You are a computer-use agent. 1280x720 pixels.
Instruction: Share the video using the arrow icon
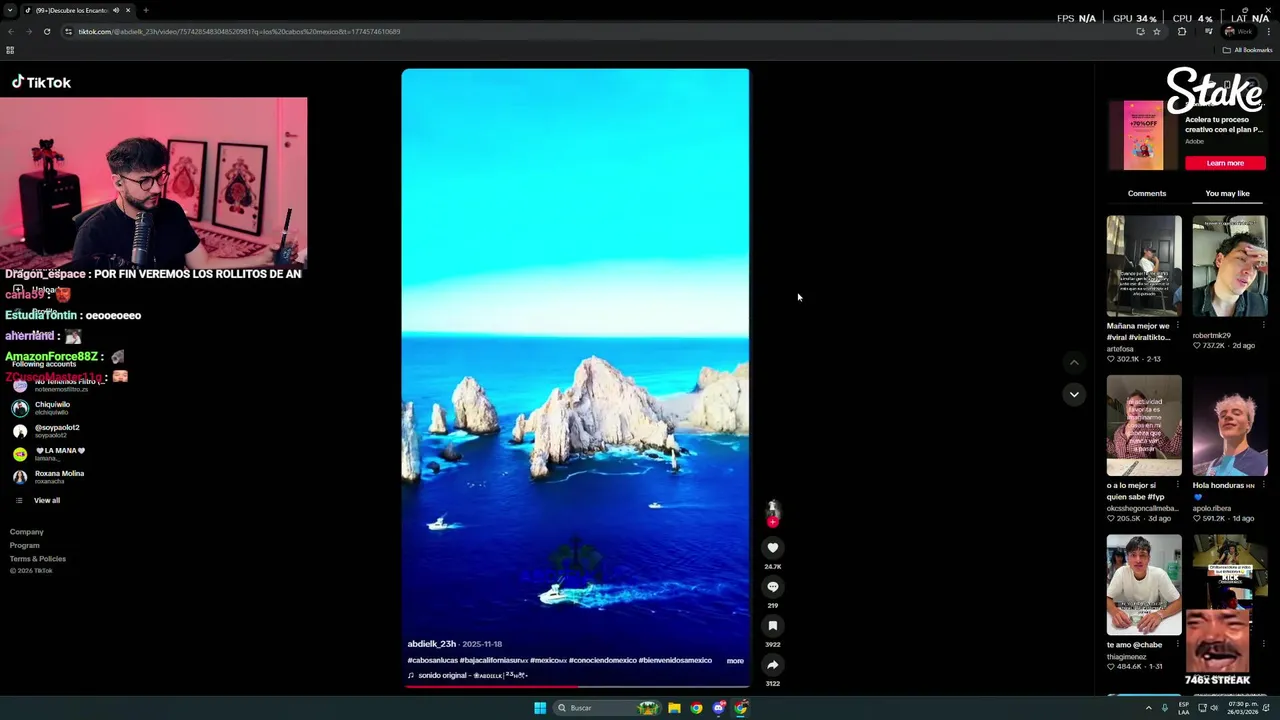pyautogui.click(x=772, y=665)
